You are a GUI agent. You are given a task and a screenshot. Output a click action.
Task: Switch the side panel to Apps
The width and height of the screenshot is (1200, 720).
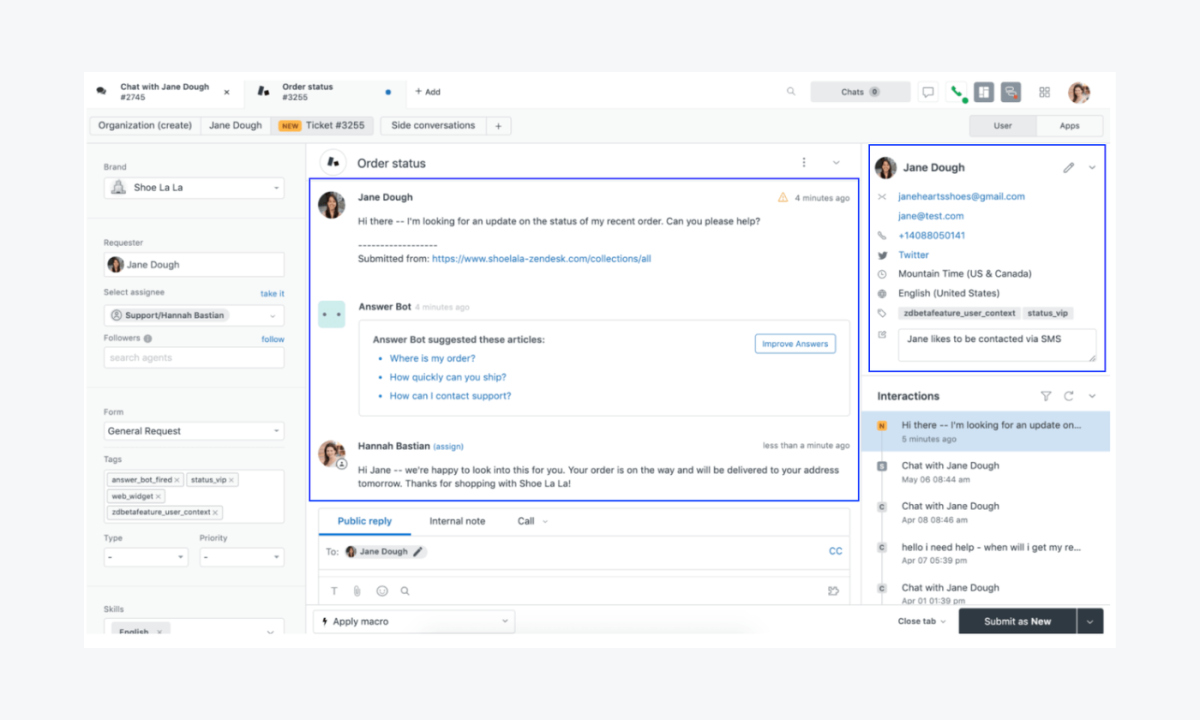[x=1069, y=126]
